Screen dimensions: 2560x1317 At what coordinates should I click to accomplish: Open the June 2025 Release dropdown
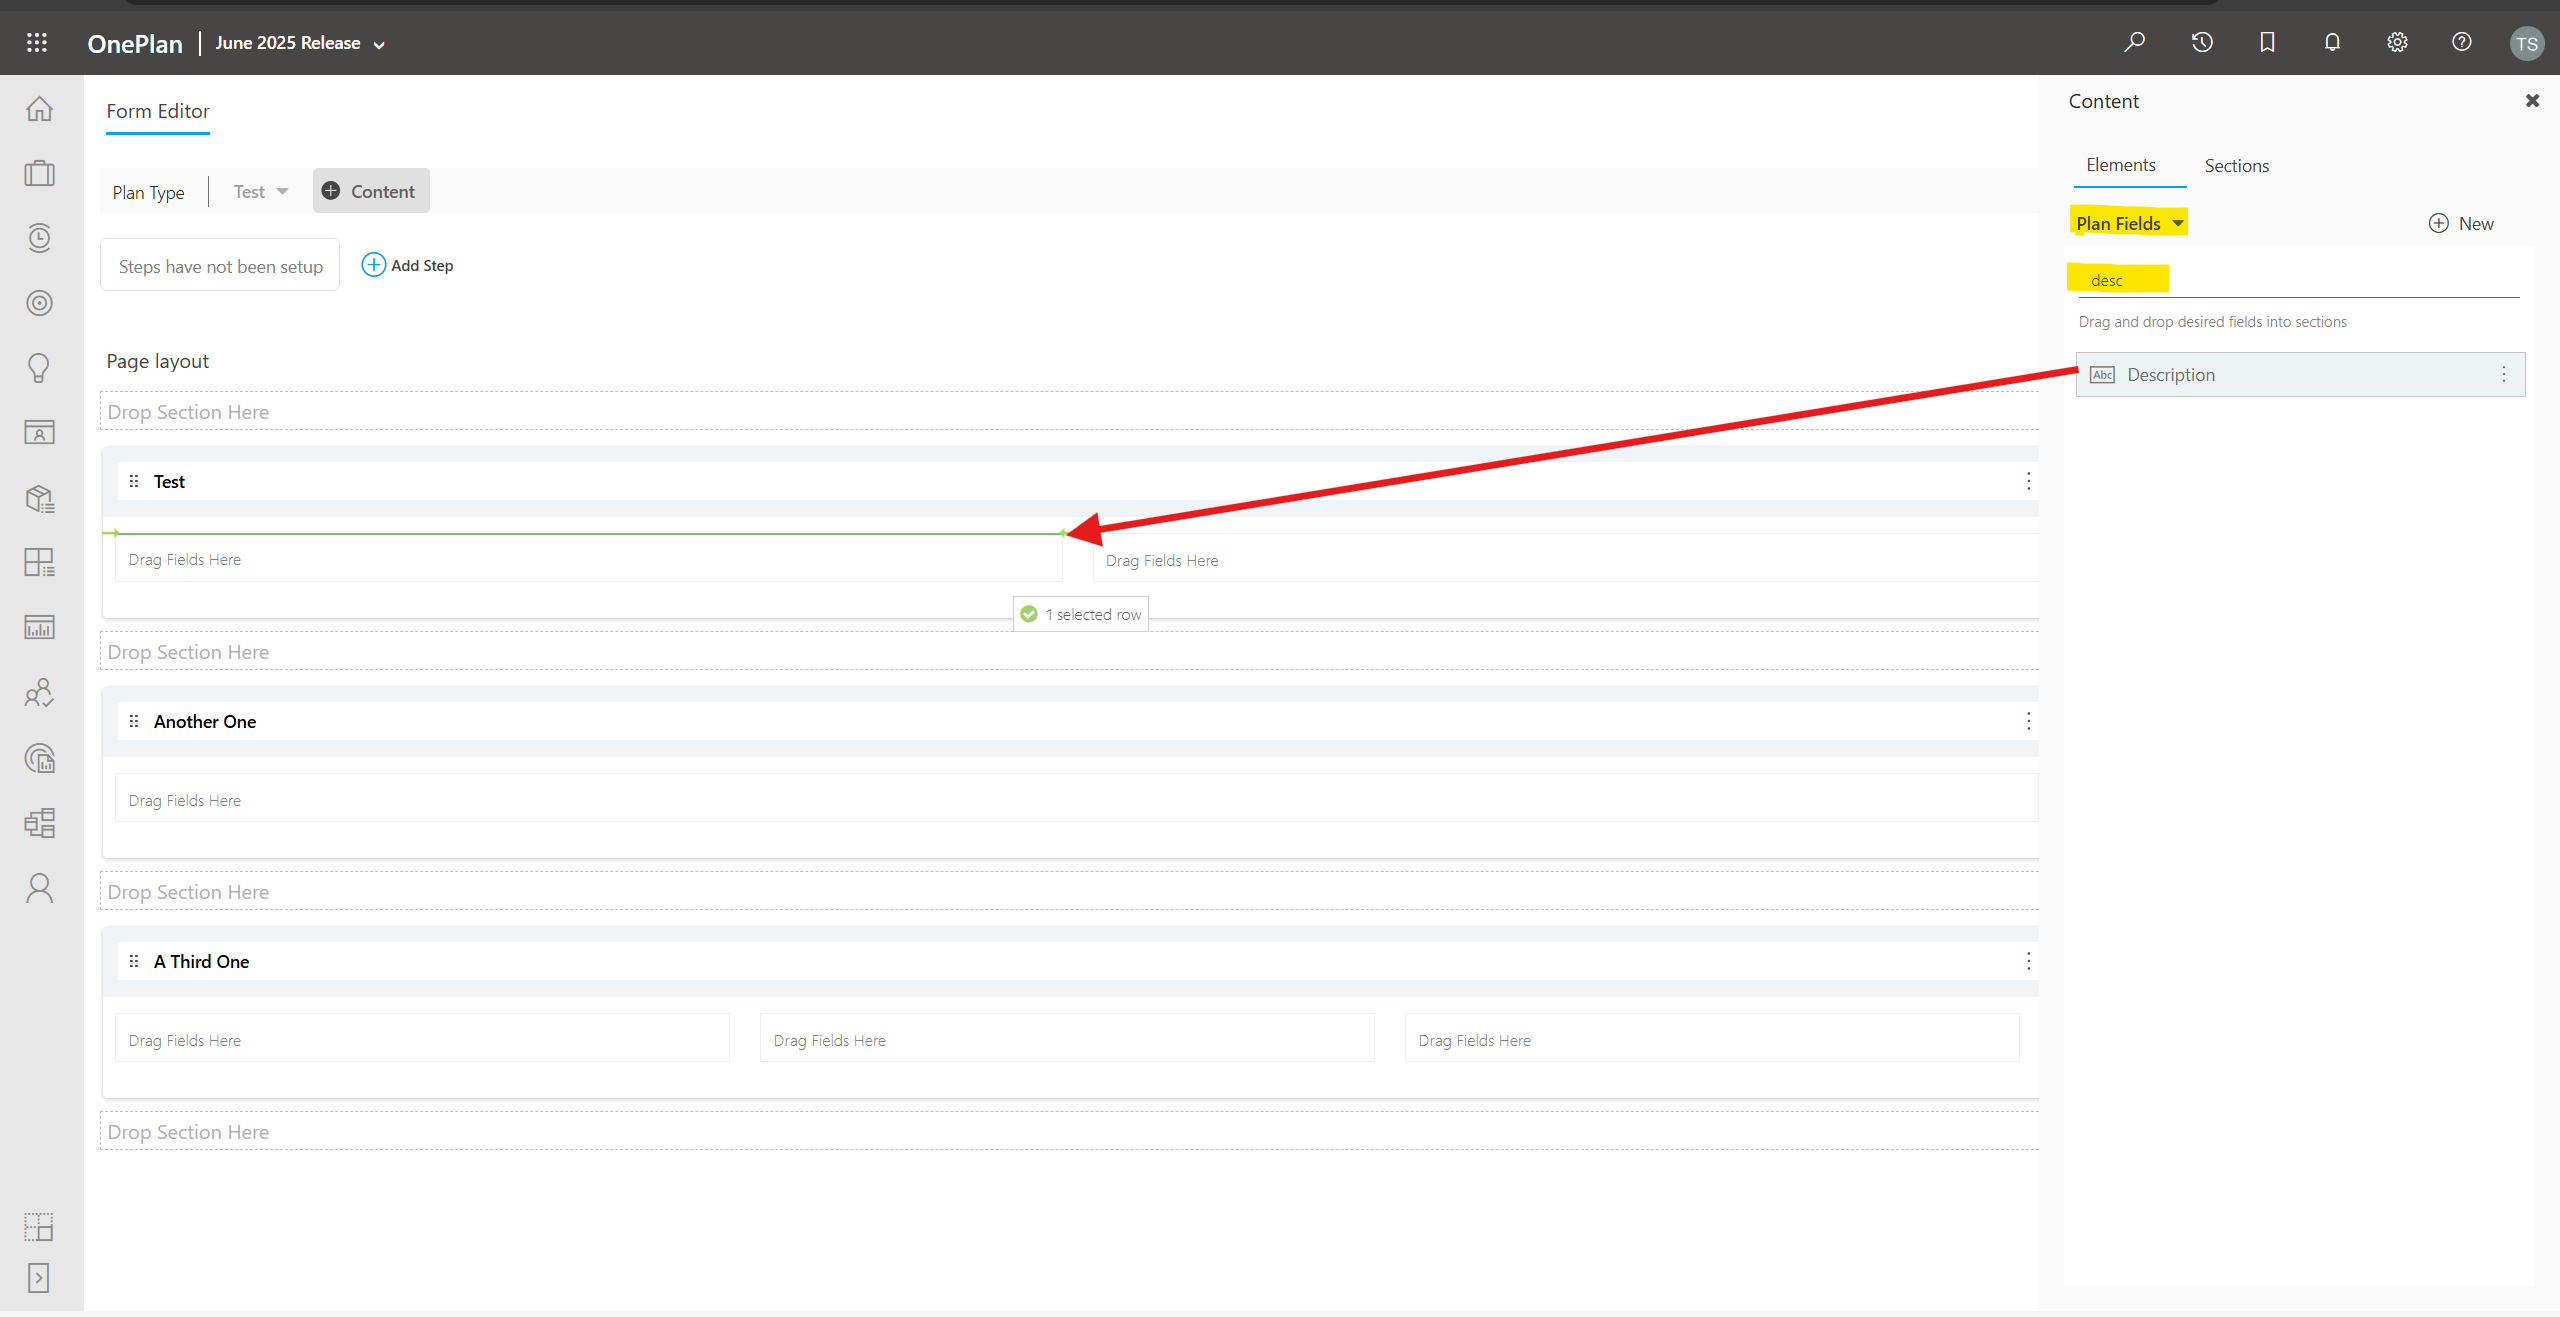point(300,43)
